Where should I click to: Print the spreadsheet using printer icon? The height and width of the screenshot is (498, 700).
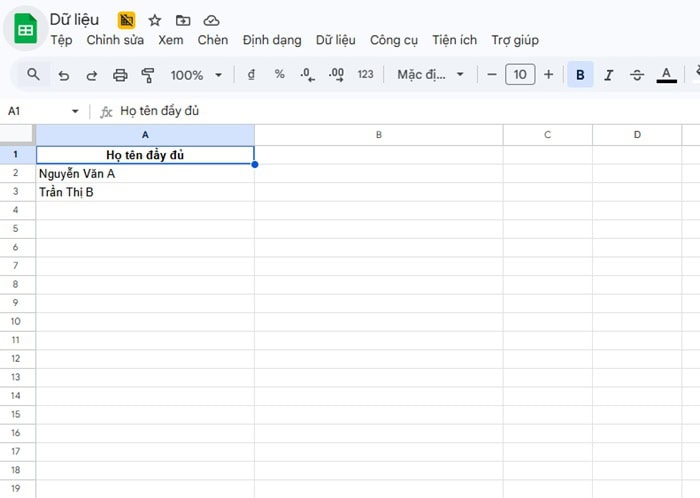click(x=120, y=75)
